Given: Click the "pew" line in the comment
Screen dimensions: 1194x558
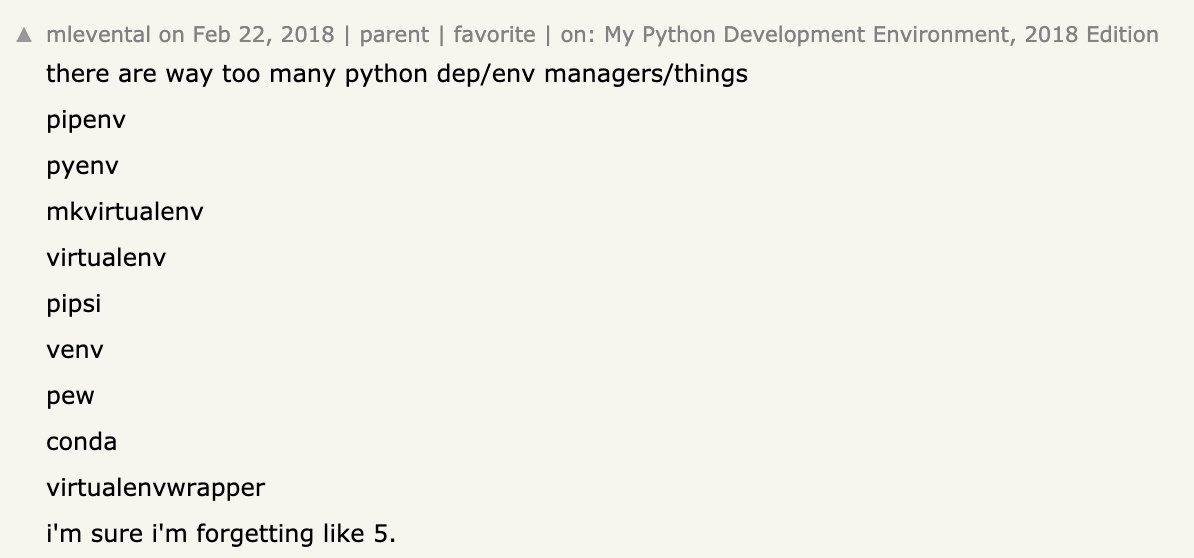Looking at the screenshot, I should (x=70, y=396).
